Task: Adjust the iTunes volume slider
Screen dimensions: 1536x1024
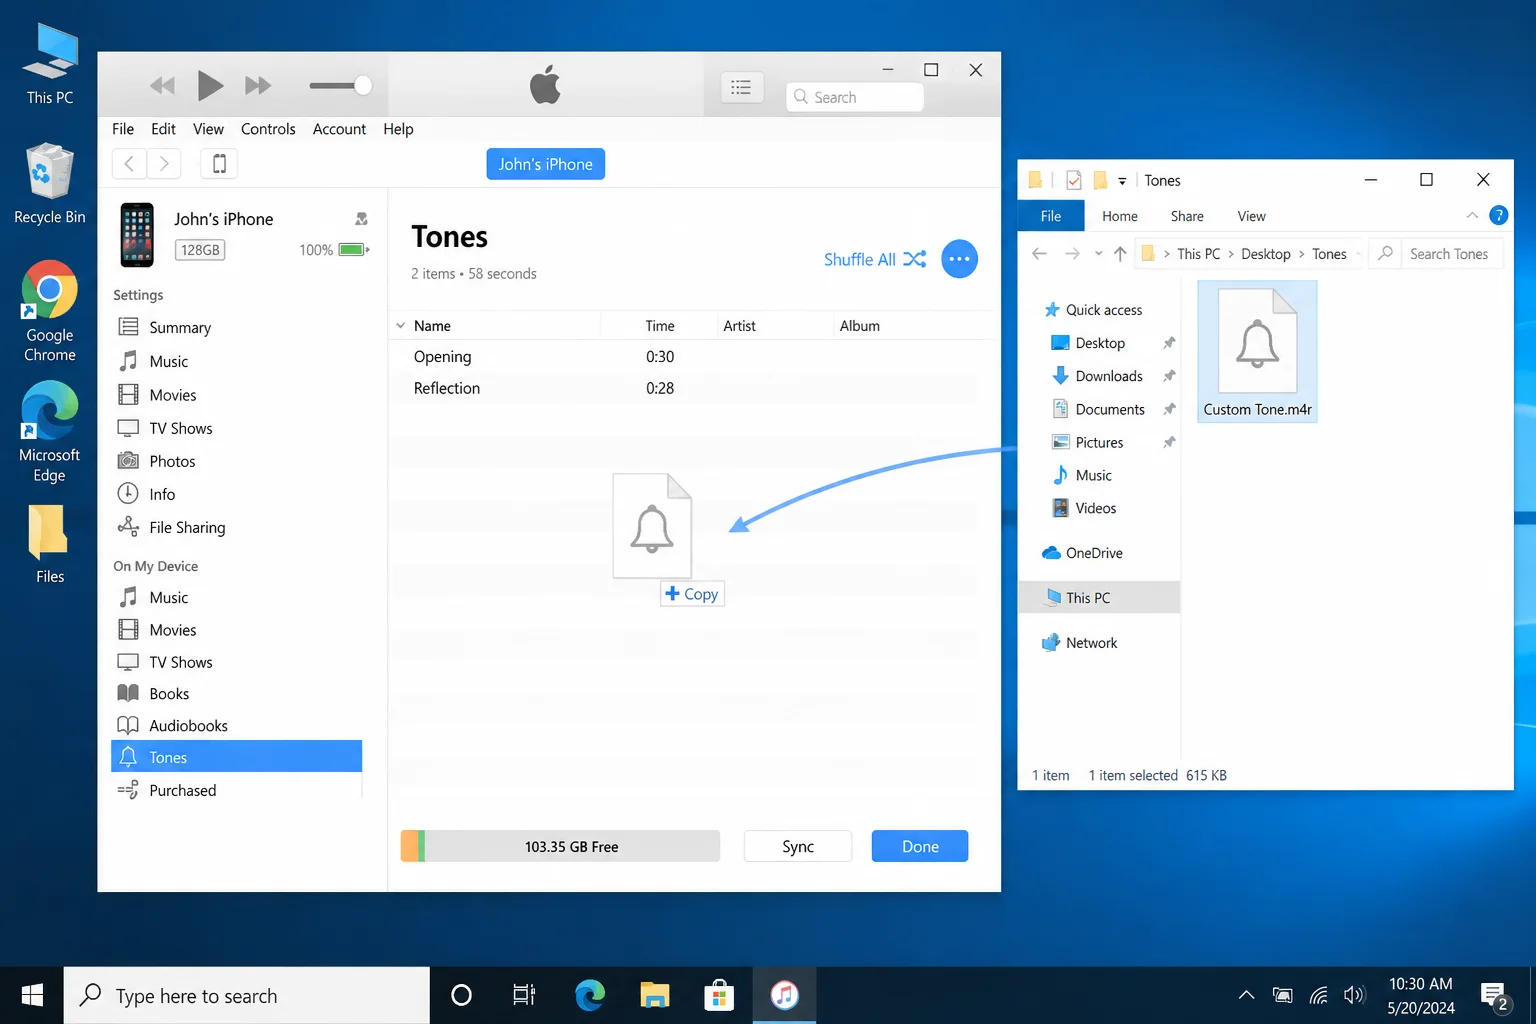Action: pyautogui.click(x=341, y=86)
